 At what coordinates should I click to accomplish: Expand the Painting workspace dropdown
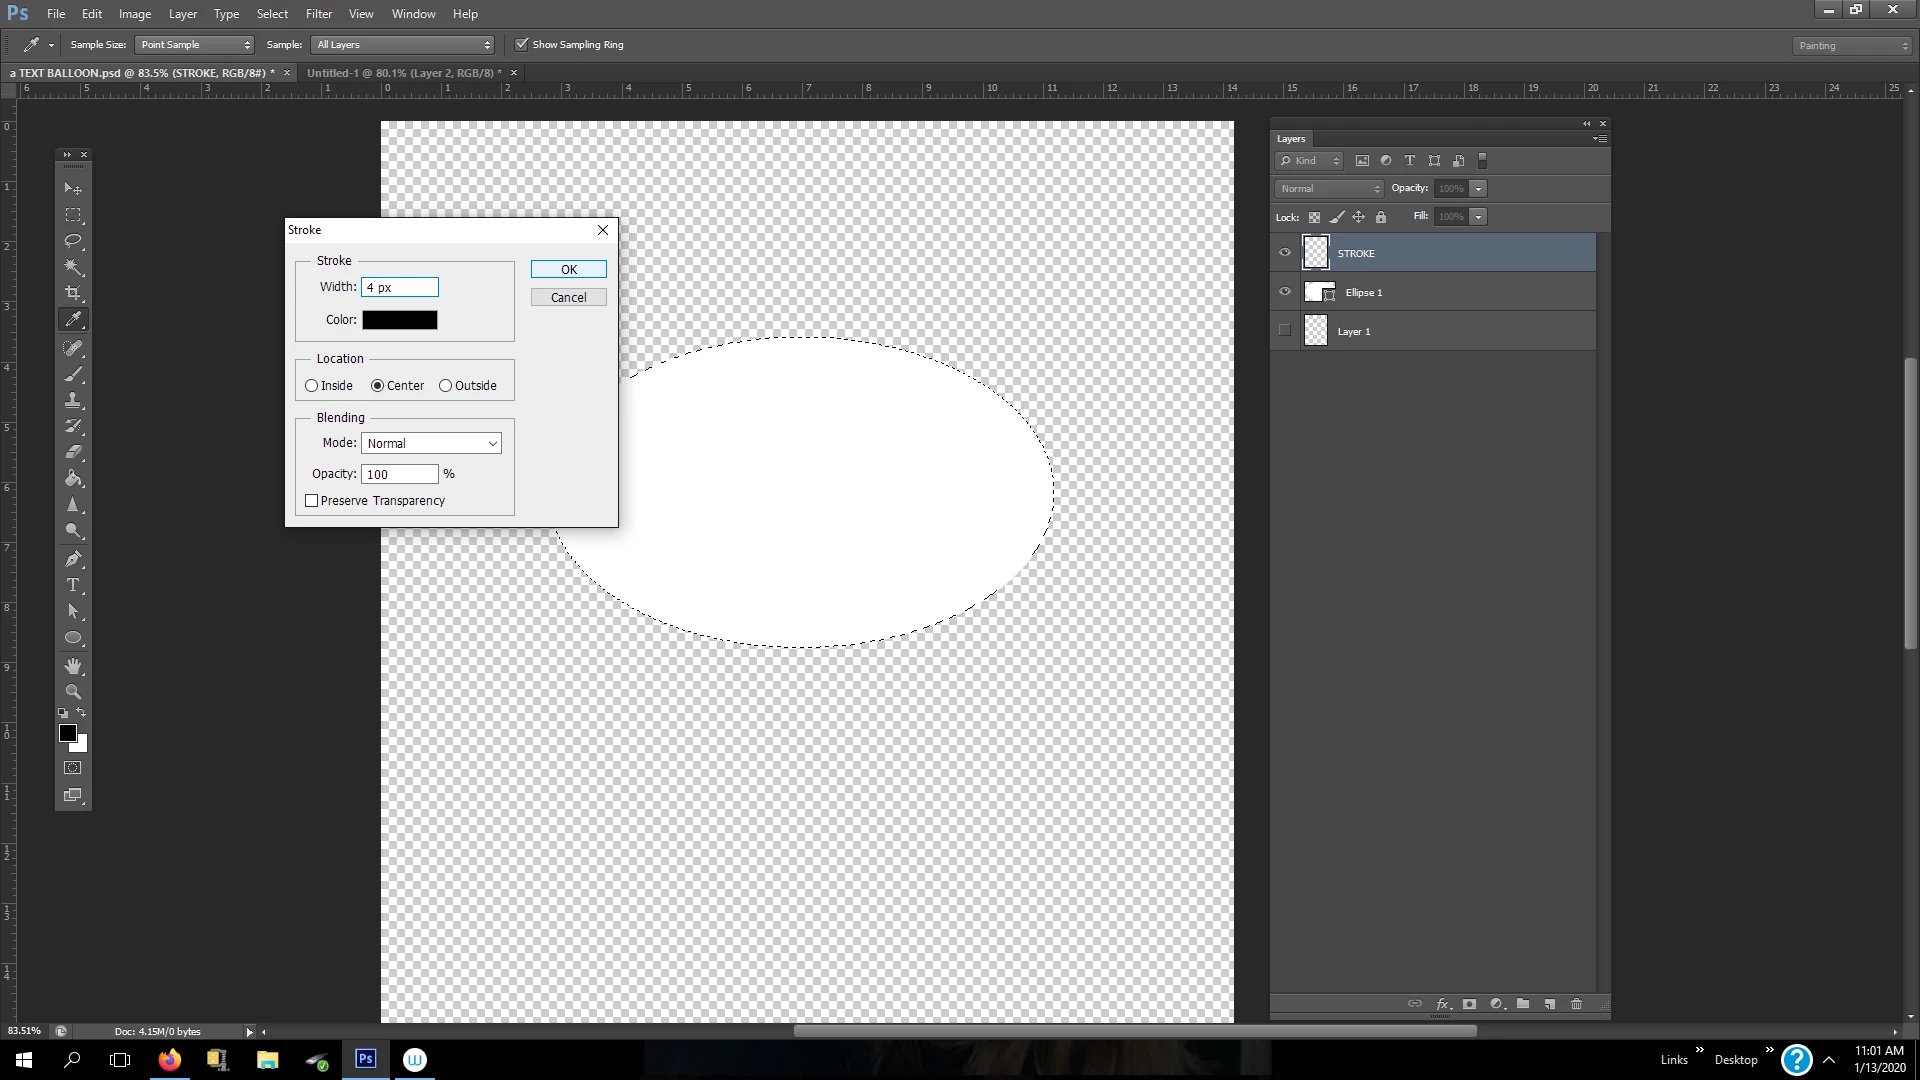point(1852,46)
